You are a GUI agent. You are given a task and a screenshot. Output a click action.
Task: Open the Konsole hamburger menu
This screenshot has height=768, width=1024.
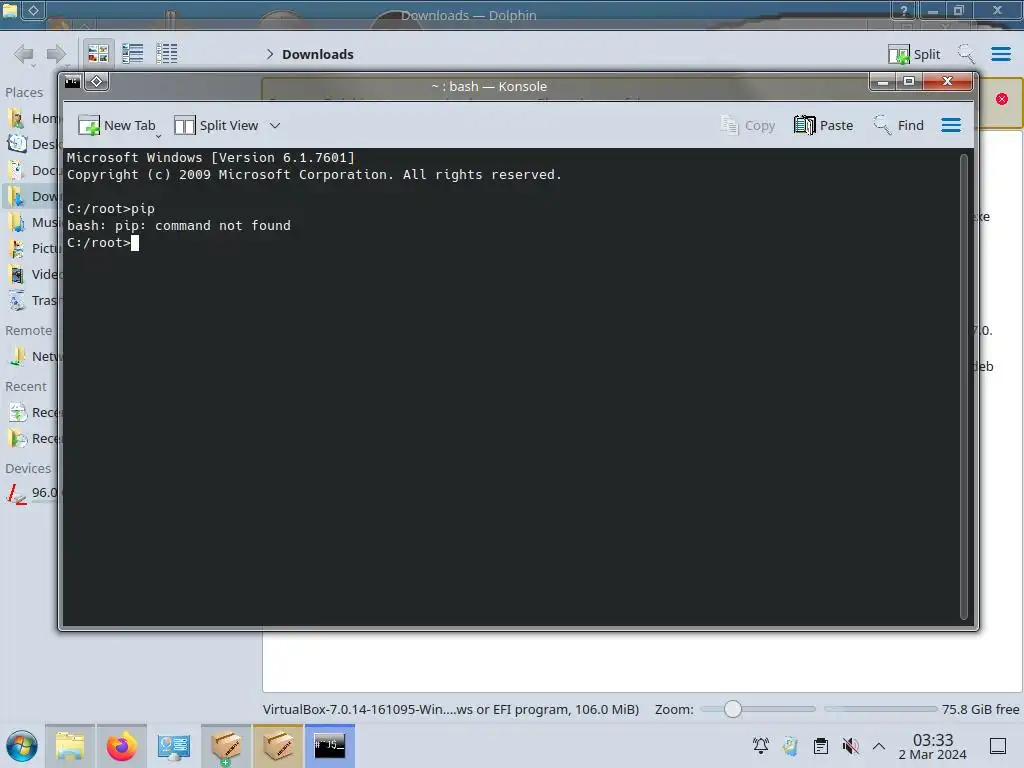click(951, 125)
